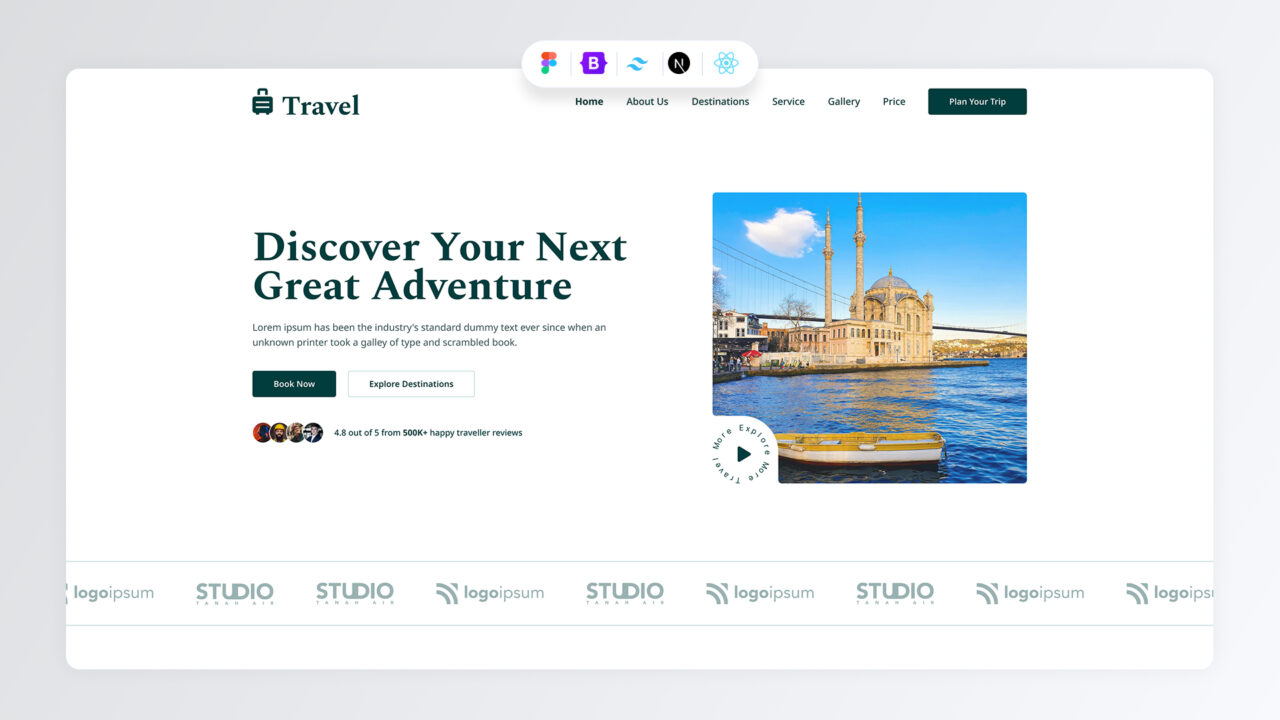Click the Travel suitcase logo icon
Viewport: 1280px width, 720px height.
tap(262, 102)
